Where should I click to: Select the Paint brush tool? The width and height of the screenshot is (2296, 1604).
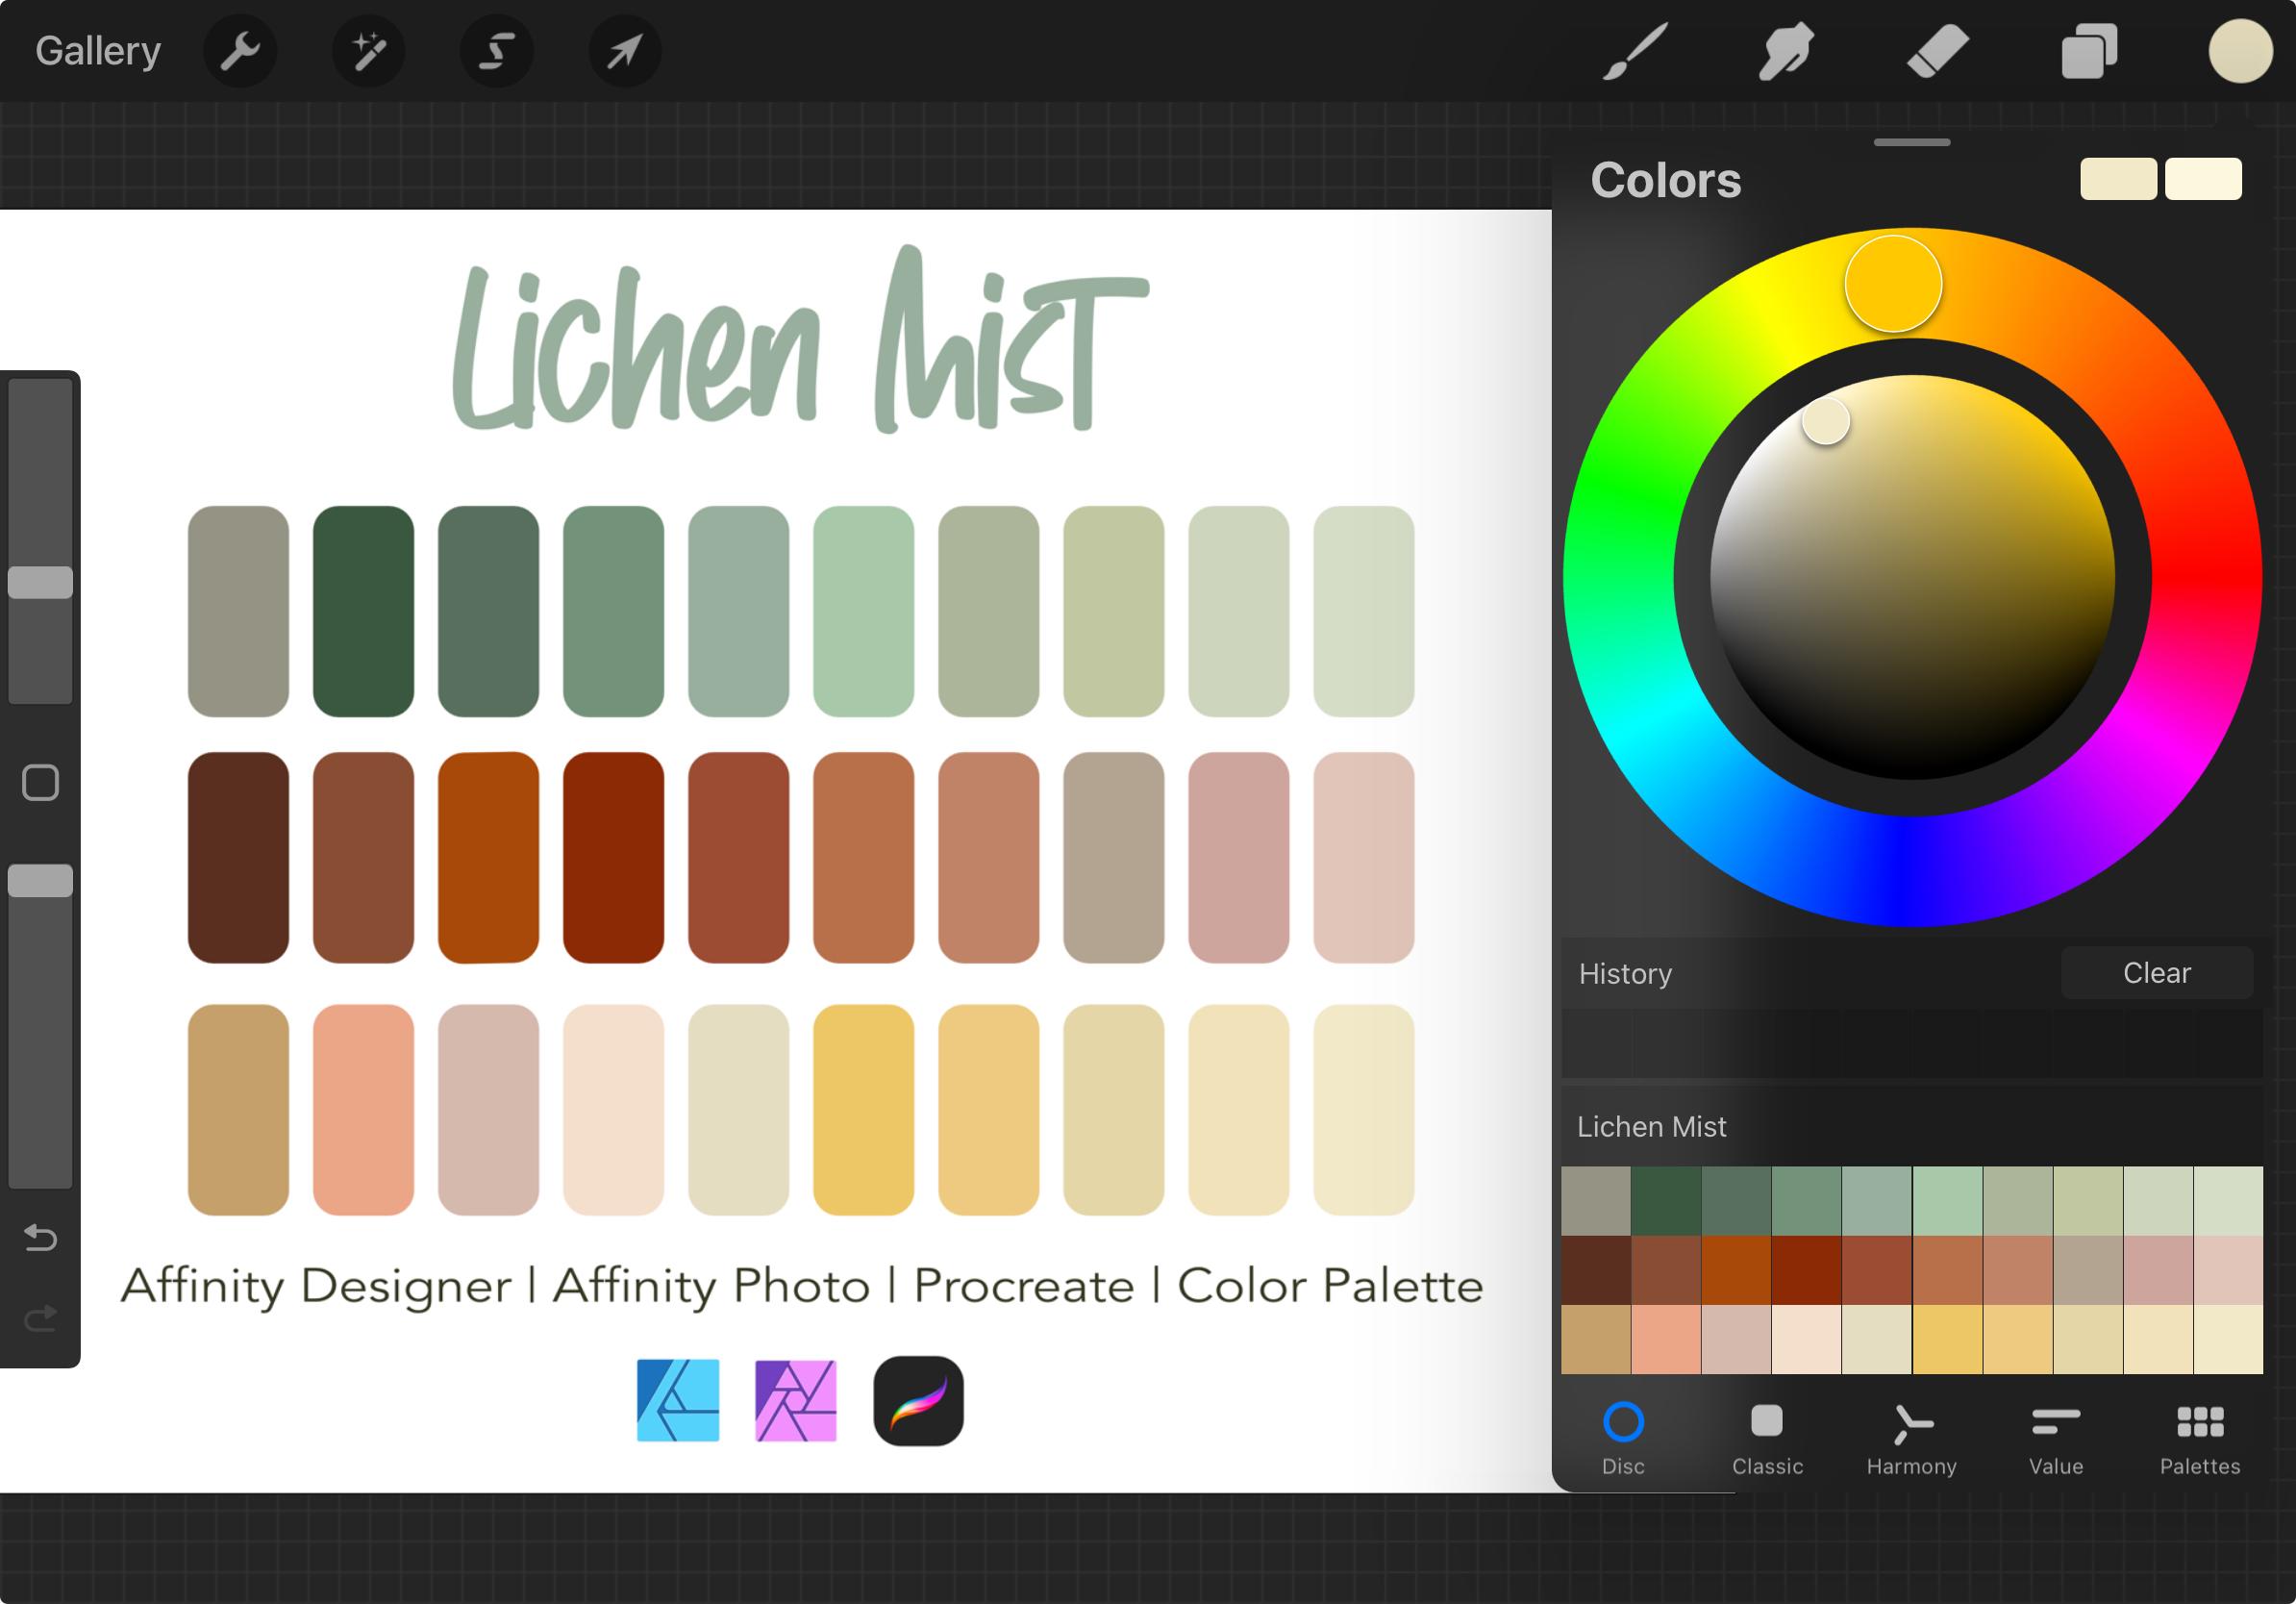pyautogui.click(x=1636, y=51)
